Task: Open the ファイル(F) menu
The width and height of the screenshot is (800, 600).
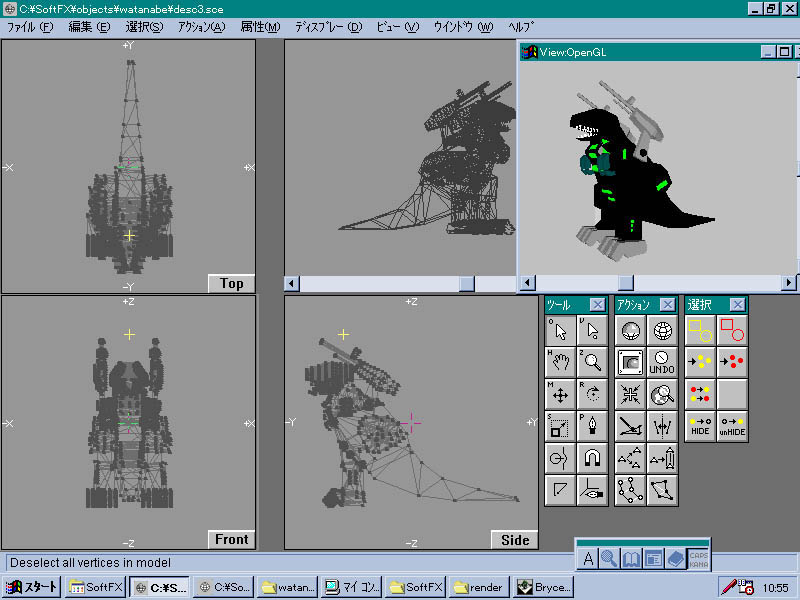Action: pyautogui.click(x=30, y=27)
